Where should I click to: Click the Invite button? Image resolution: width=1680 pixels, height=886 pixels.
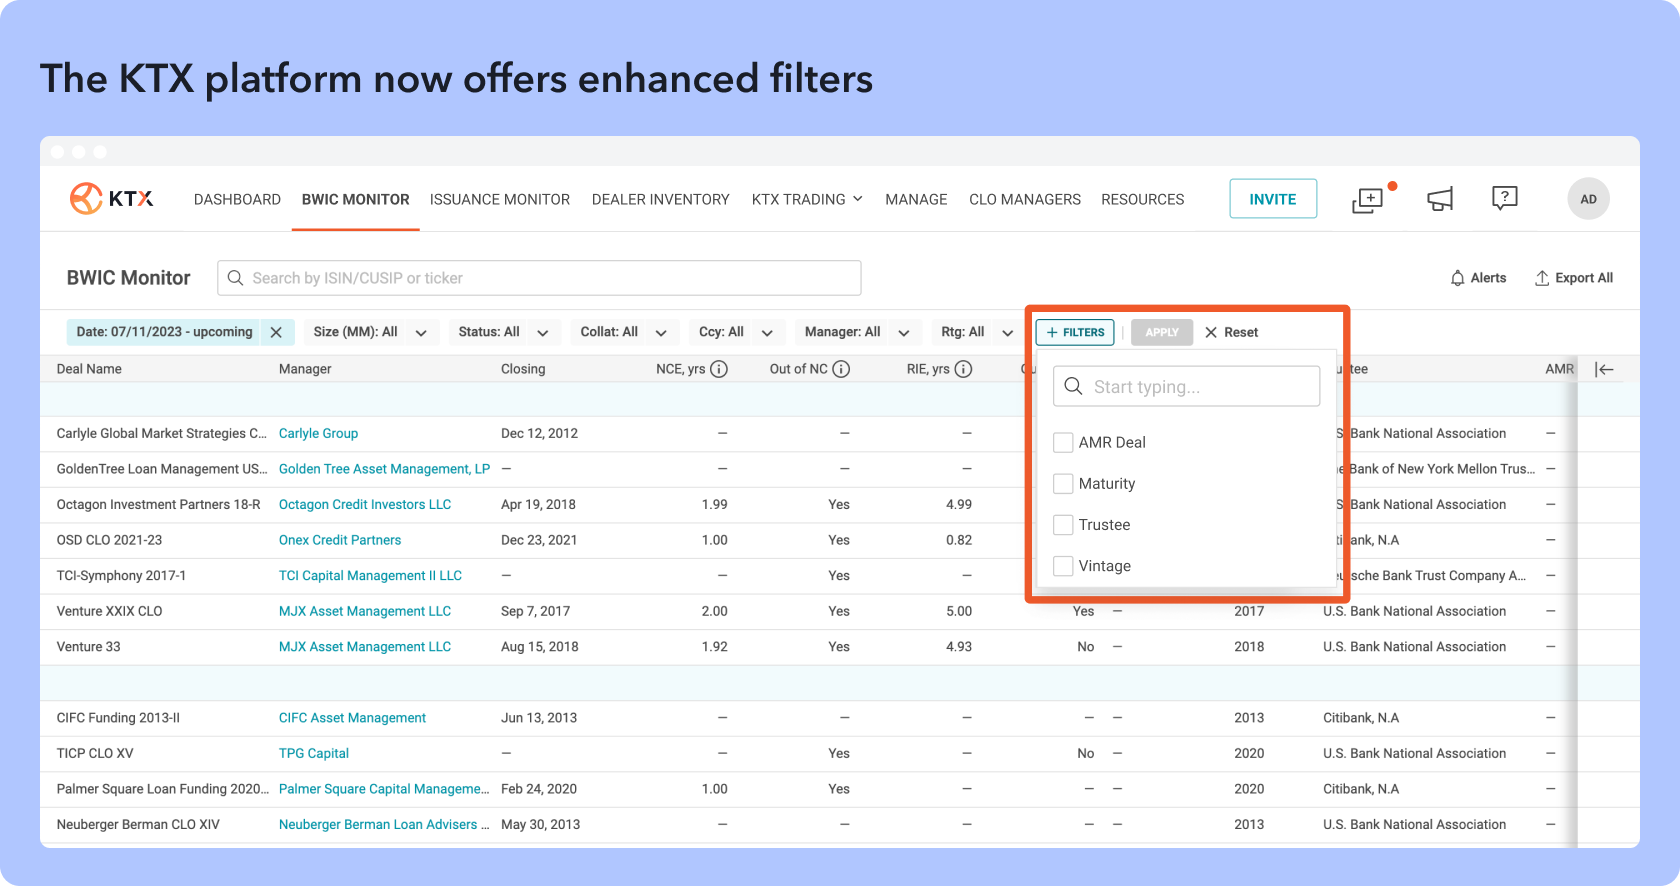[x=1272, y=199]
